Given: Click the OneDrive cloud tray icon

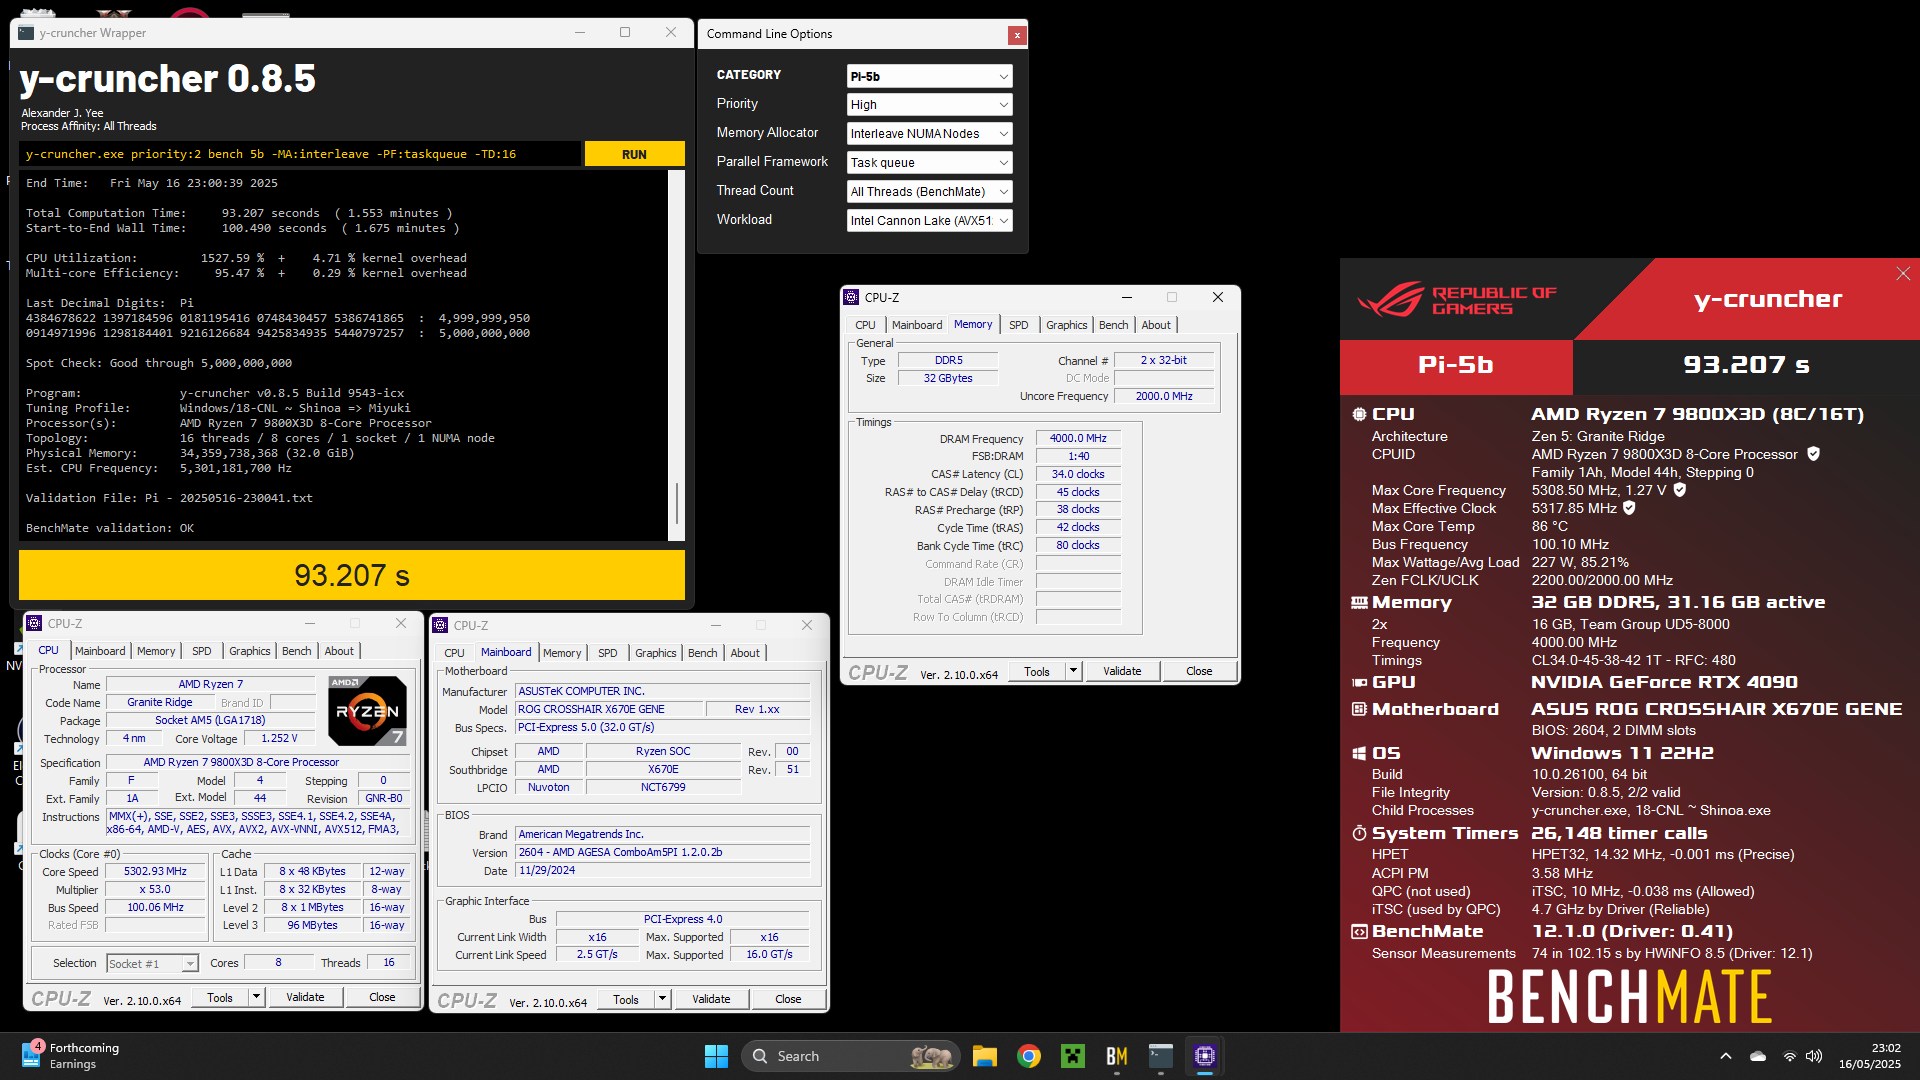Looking at the screenshot, I should click(1758, 1056).
